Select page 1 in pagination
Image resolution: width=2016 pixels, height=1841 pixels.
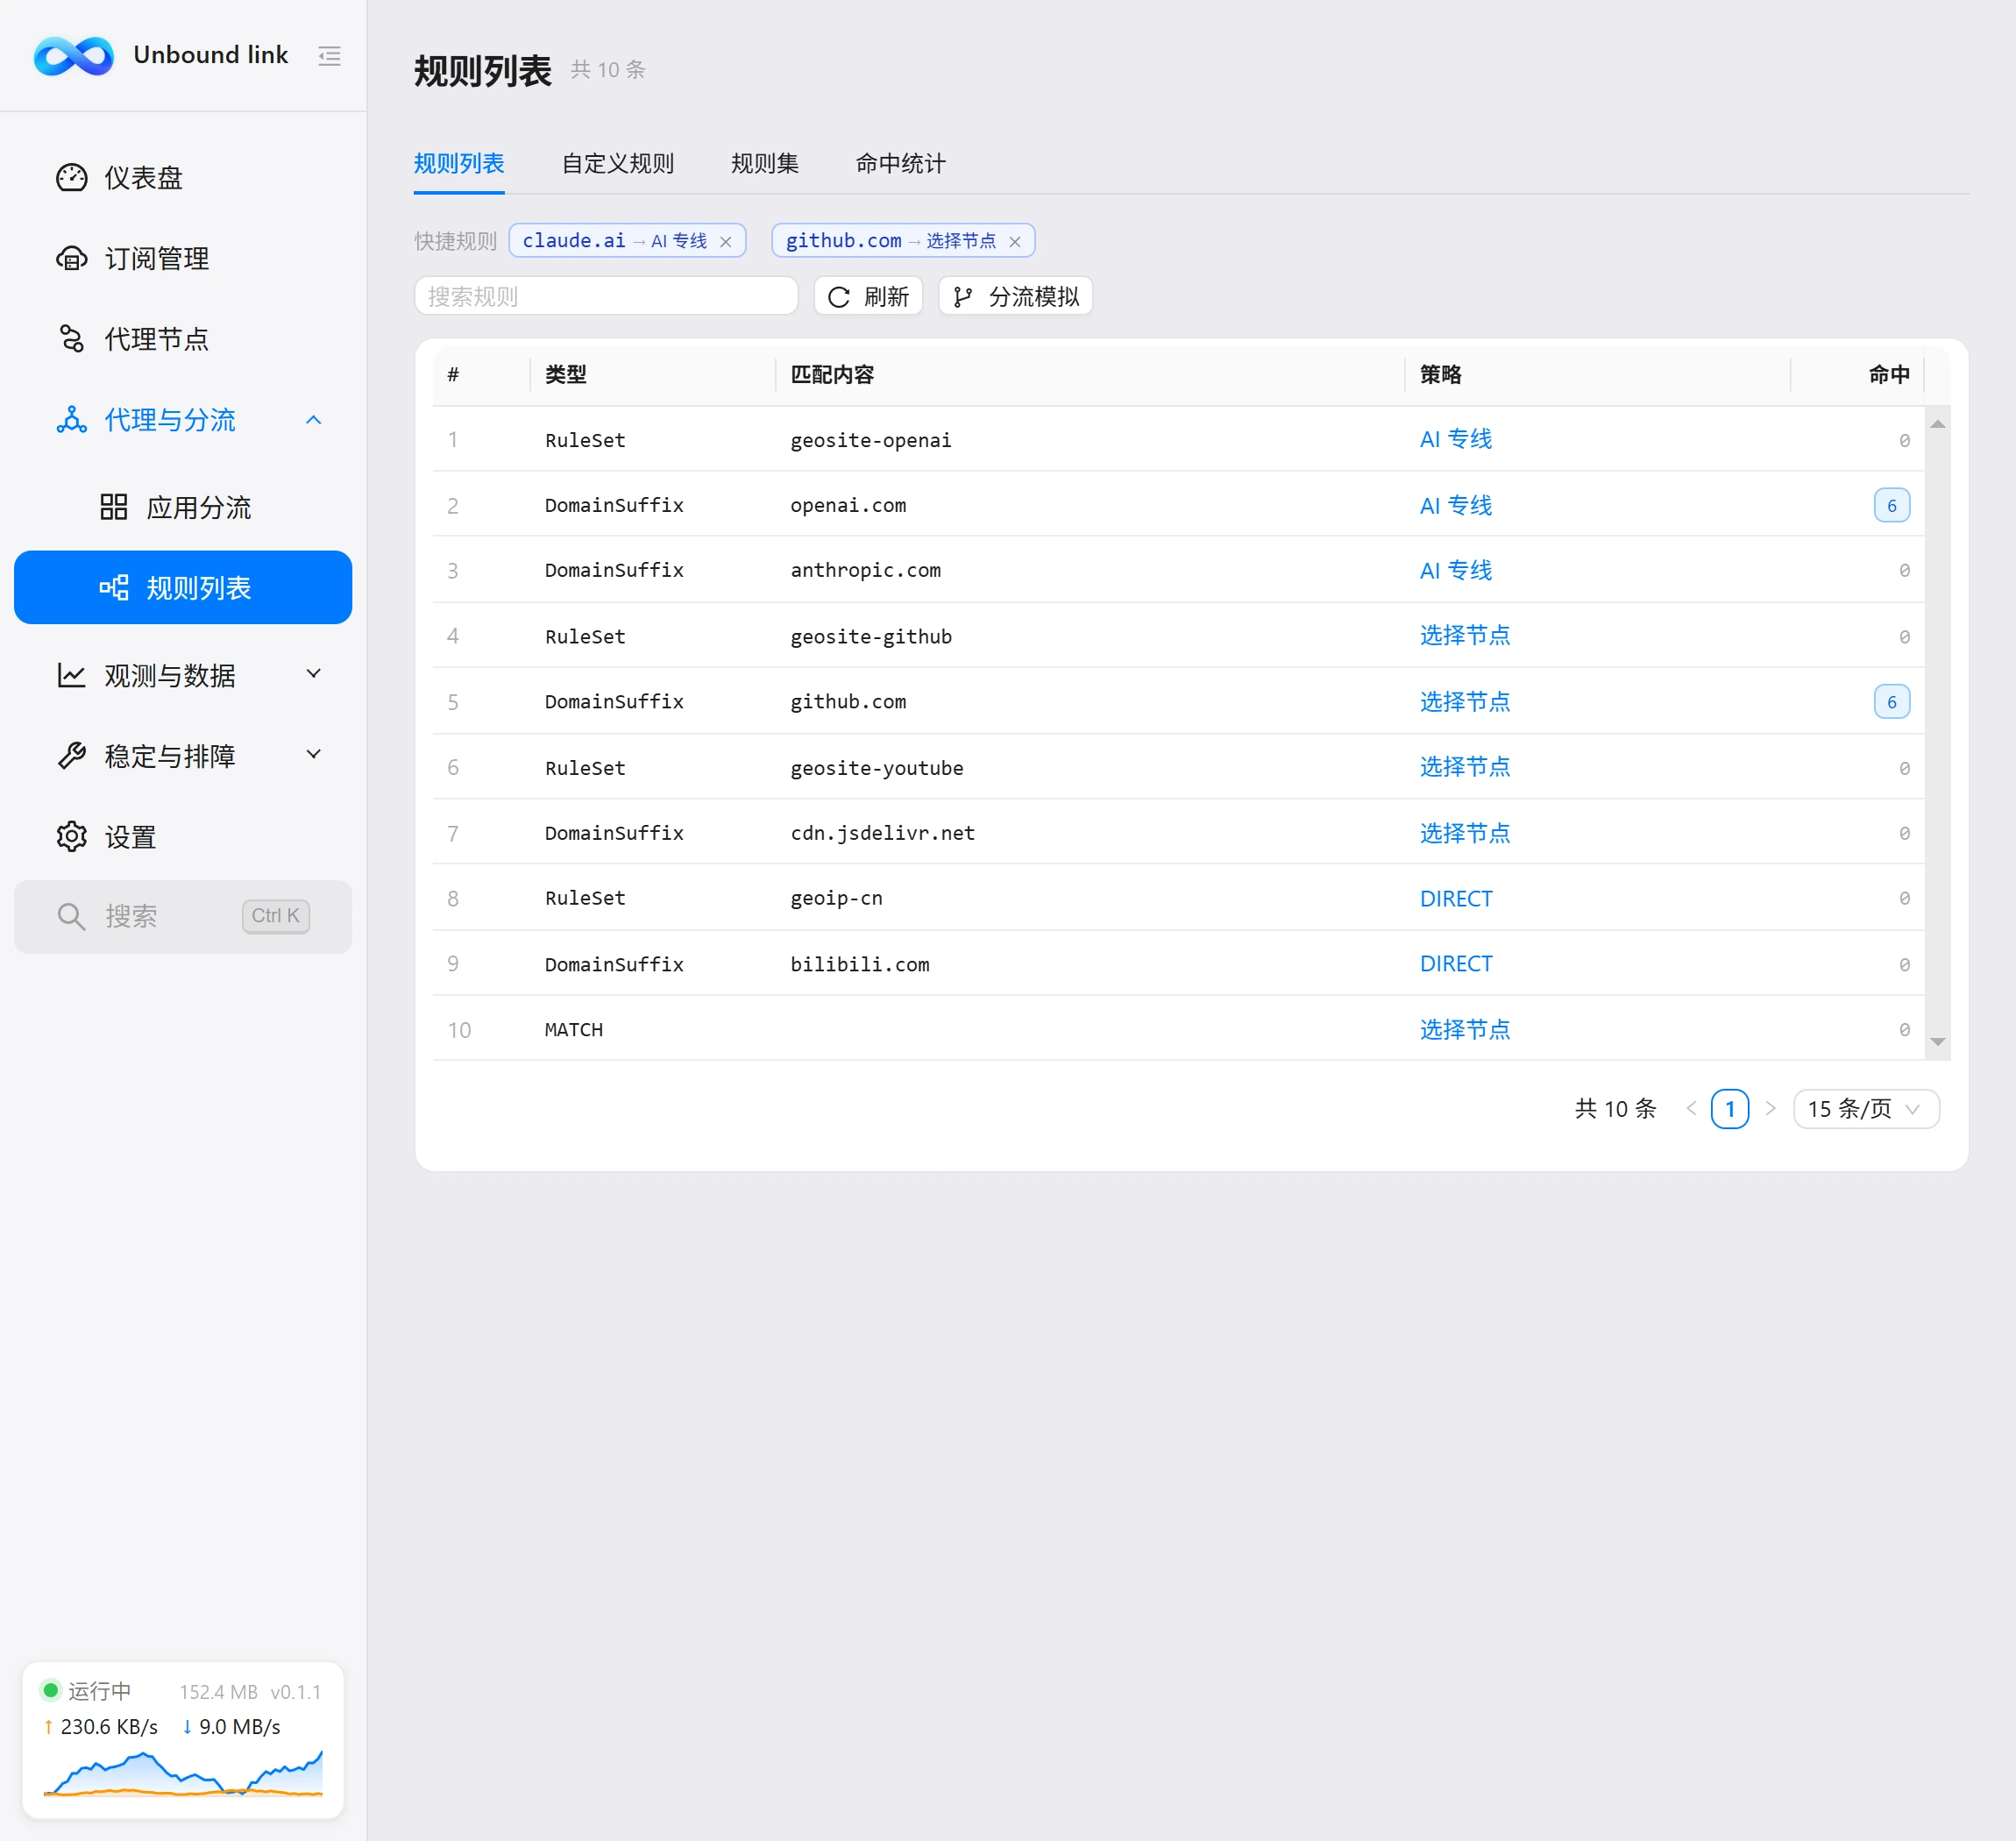(1730, 1109)
